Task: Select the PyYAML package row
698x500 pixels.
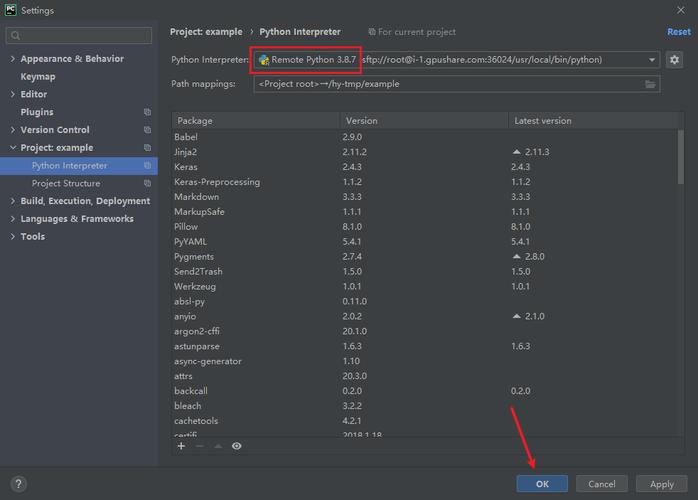Action: [424, 241]
